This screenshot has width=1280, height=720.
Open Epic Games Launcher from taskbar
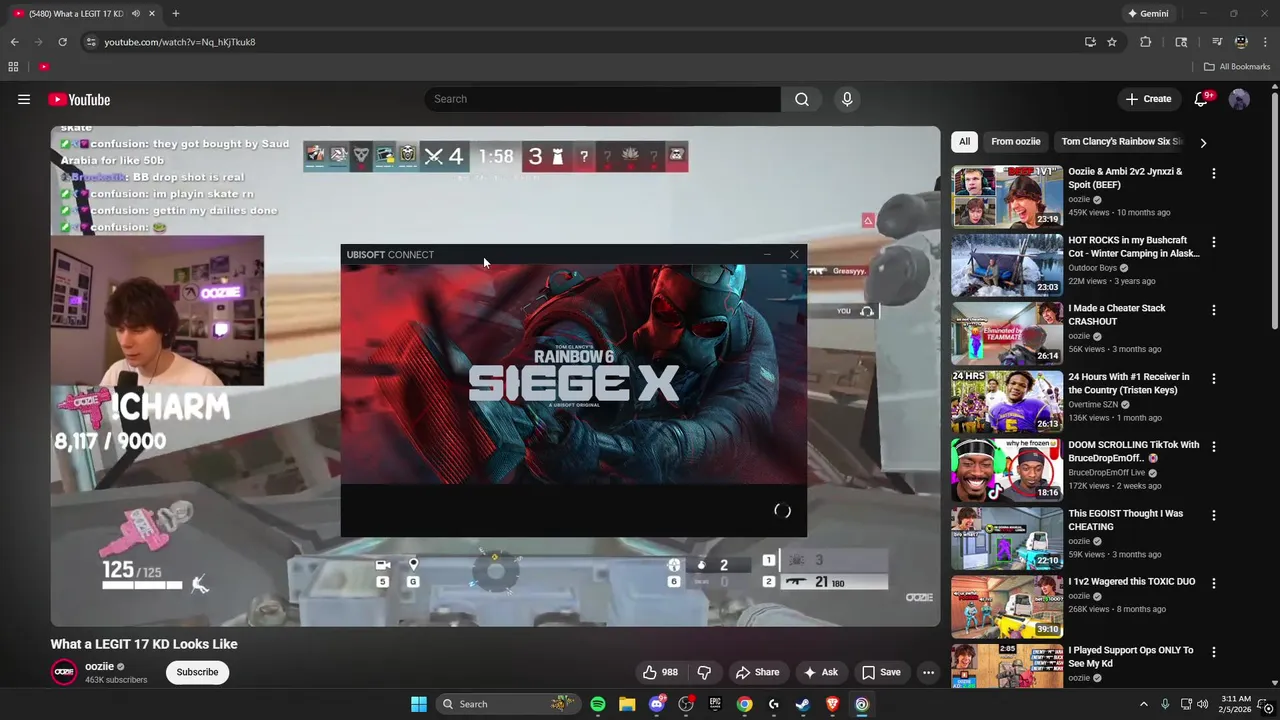(715, 704)
